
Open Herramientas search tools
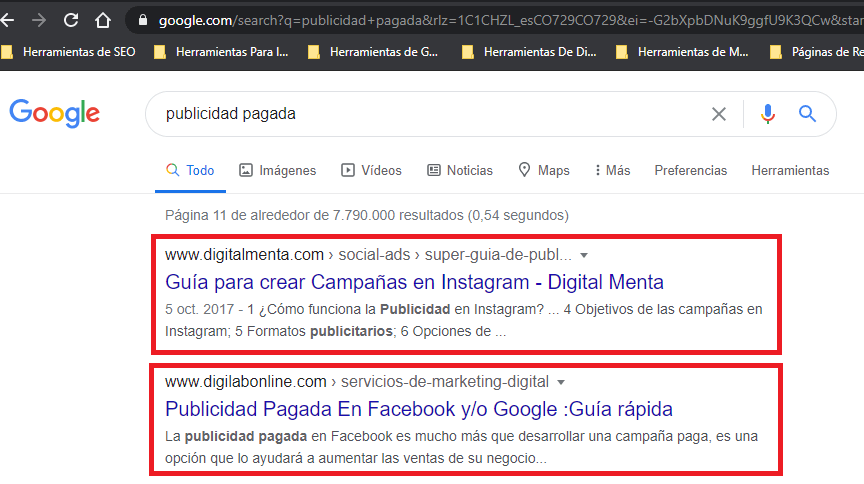click(x=790, y=170)
